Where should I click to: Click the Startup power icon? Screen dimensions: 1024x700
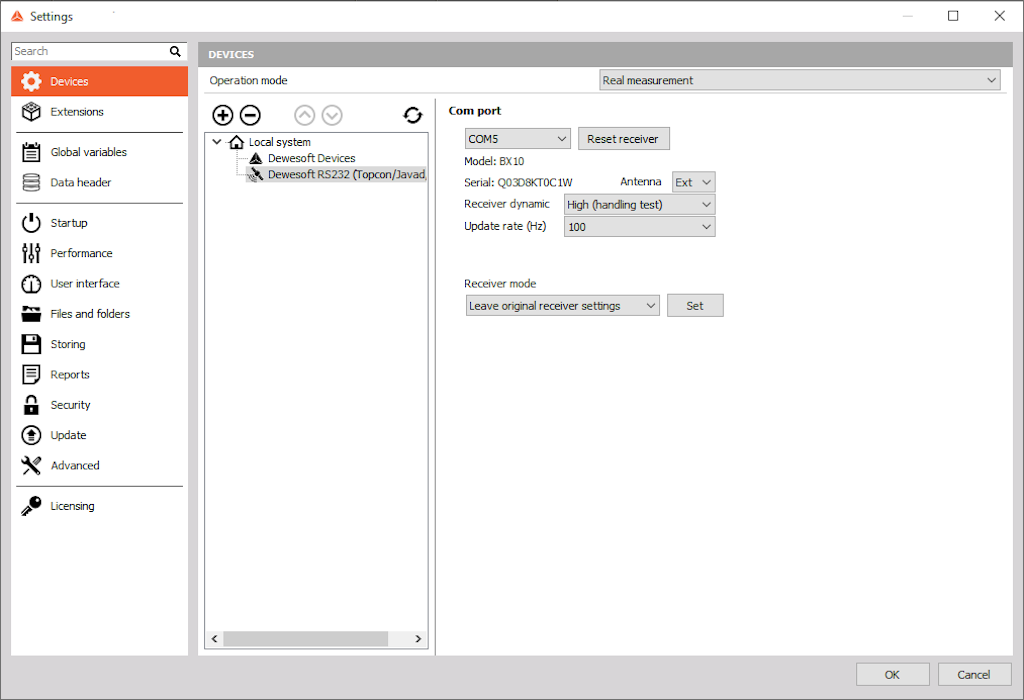click(31, 223)
